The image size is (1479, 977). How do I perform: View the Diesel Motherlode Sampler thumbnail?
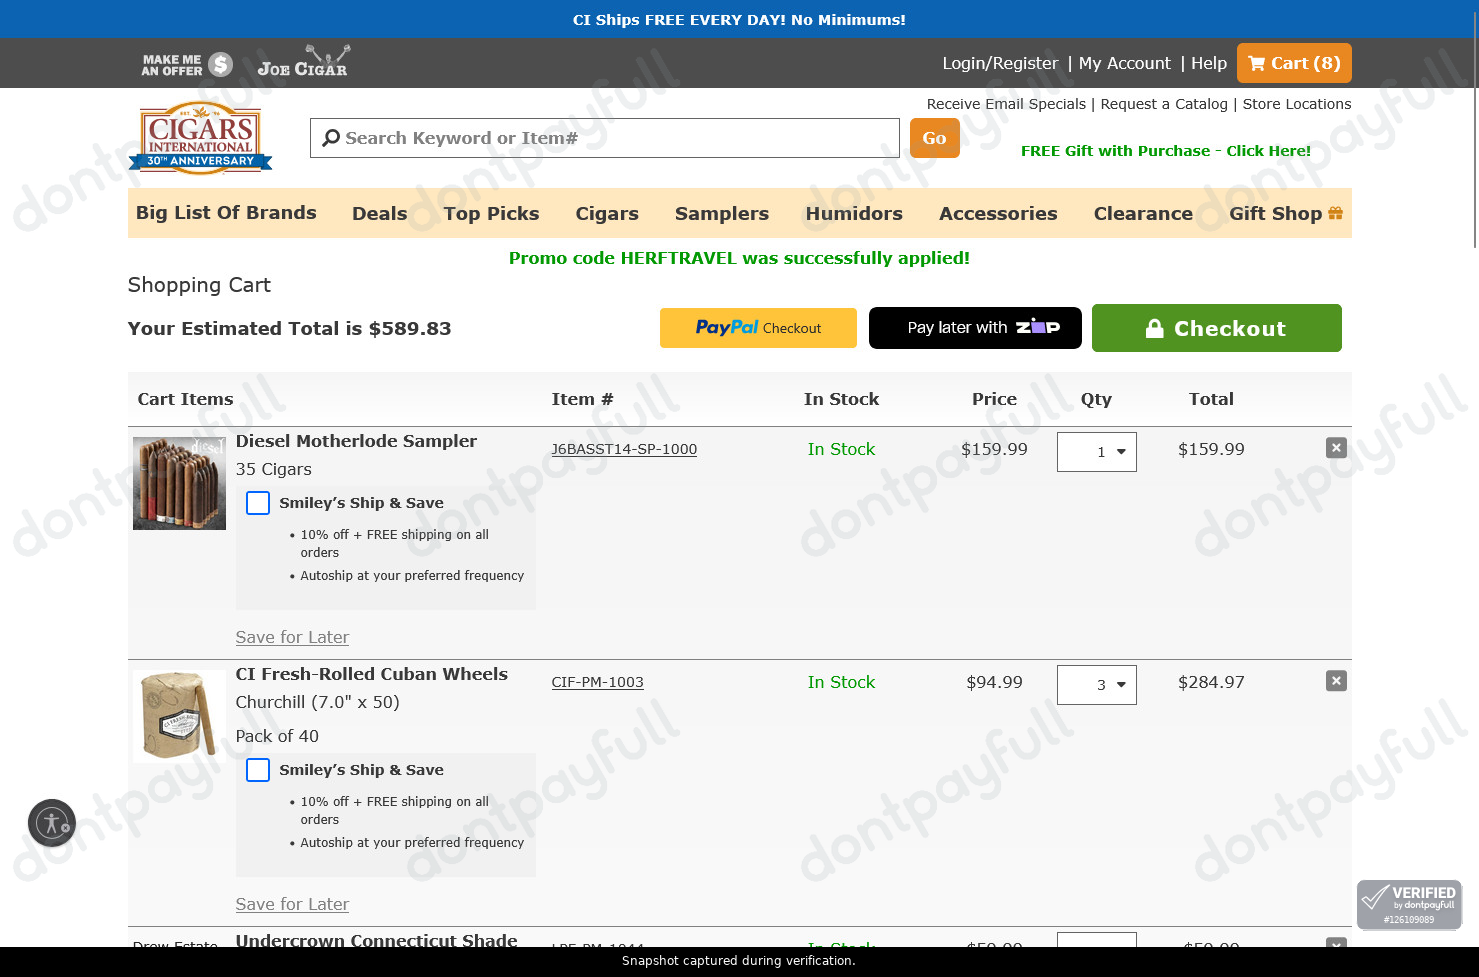coord(179,483)
